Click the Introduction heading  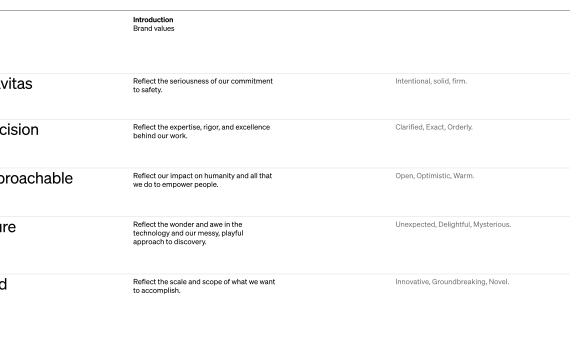[x=153, y=20]
